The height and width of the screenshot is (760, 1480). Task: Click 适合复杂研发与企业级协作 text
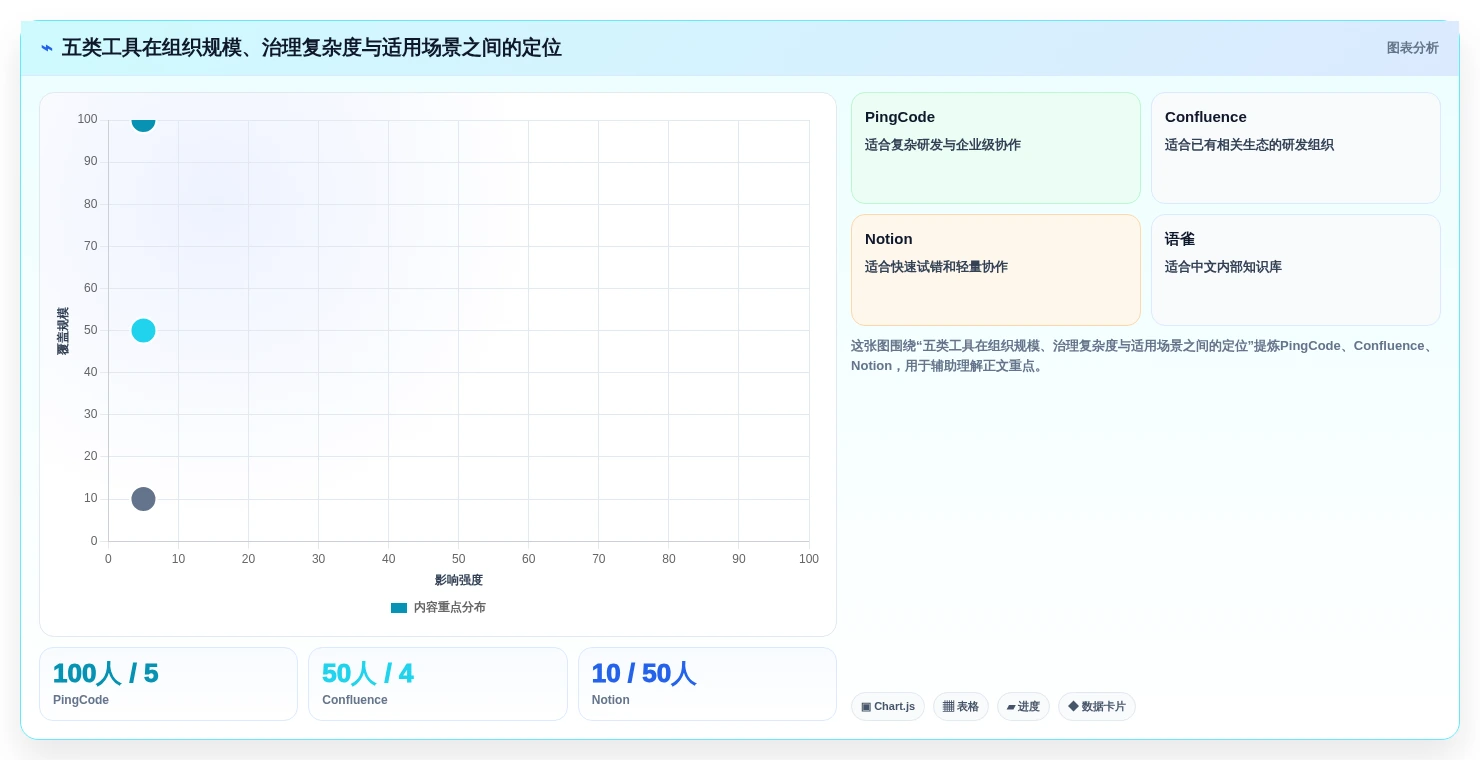click(943, 145)
